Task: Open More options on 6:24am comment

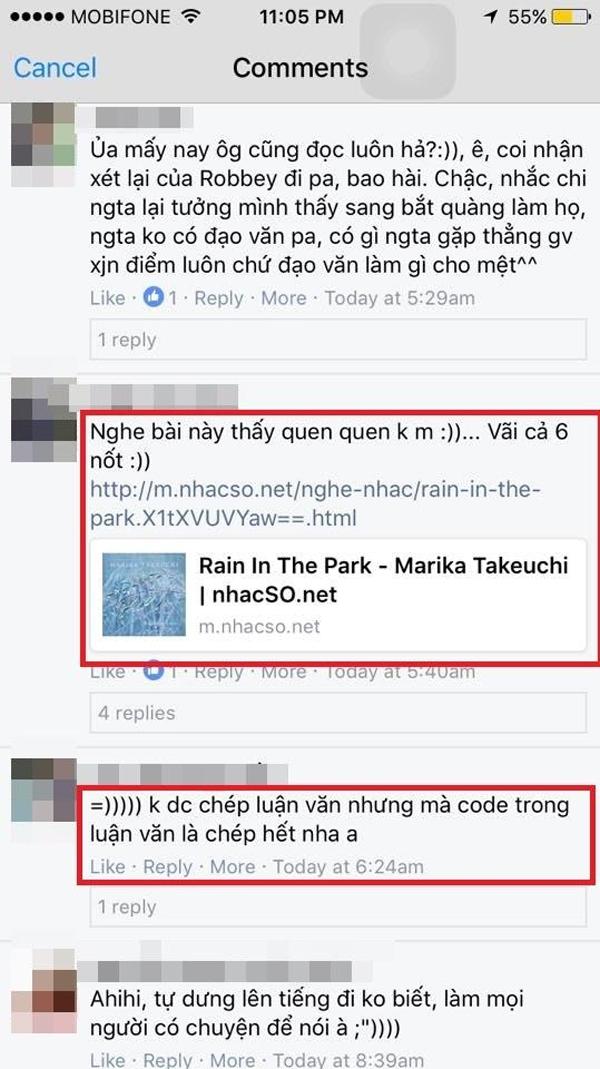Action: [x=232, y=867]
